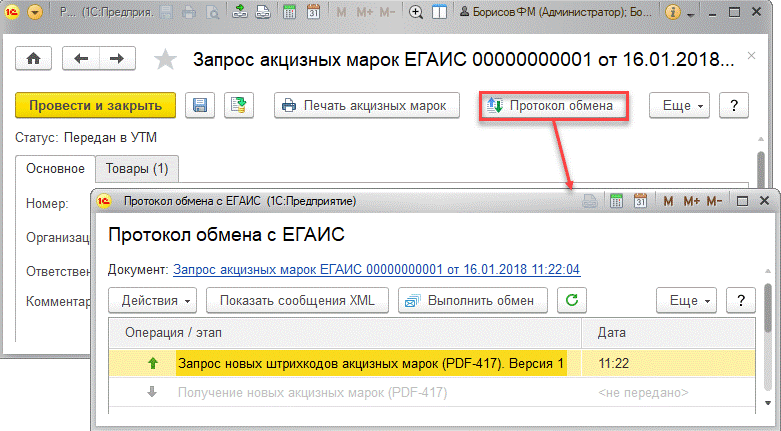
Task: Select row Запрос новых штрихкодов акцизных марок
Action: [432, 363]
